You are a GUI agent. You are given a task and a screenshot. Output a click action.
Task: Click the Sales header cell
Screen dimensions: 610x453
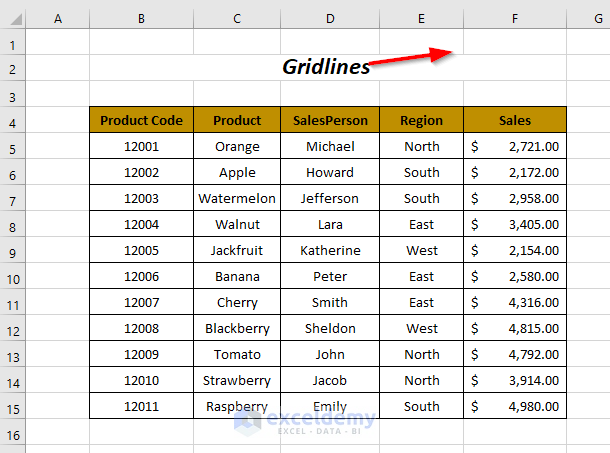[515, 120]
